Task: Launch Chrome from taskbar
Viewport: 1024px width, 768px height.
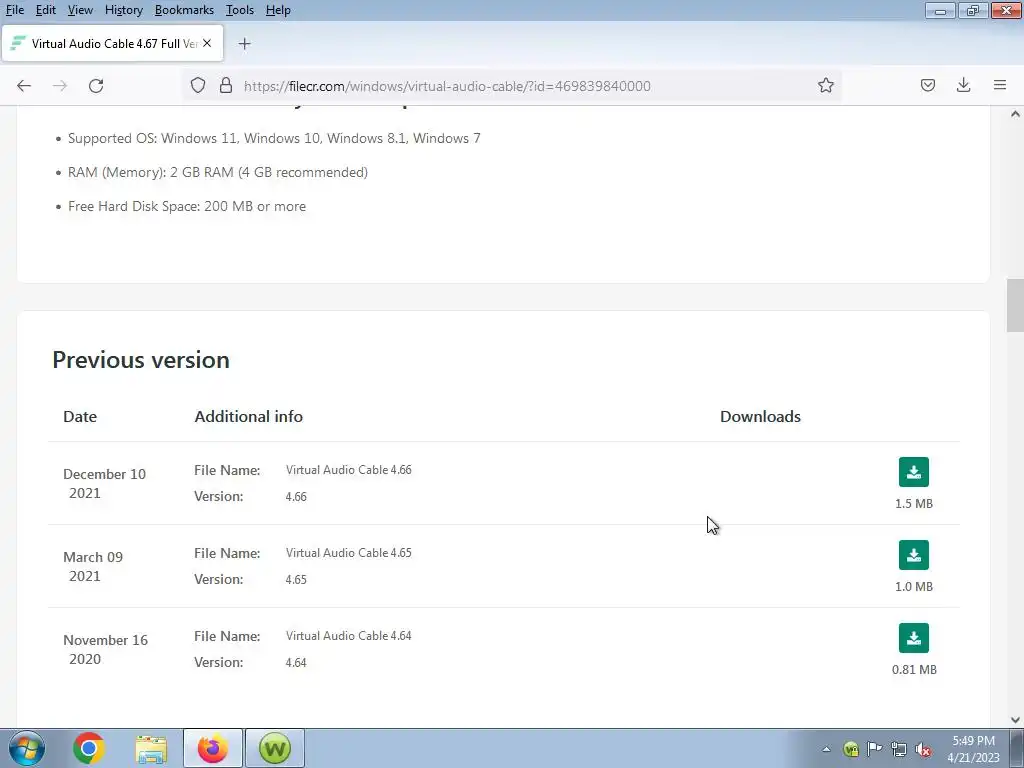Action: [x=89, y=748]
